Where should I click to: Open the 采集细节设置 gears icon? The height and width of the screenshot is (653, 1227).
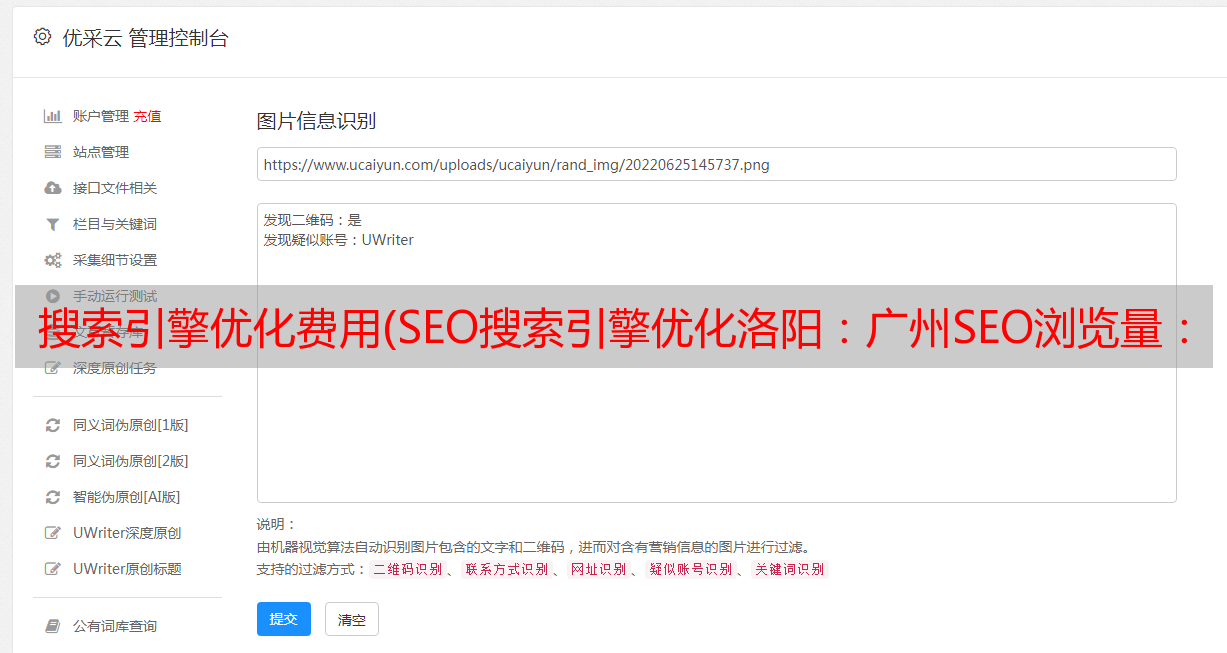point(53,260)
